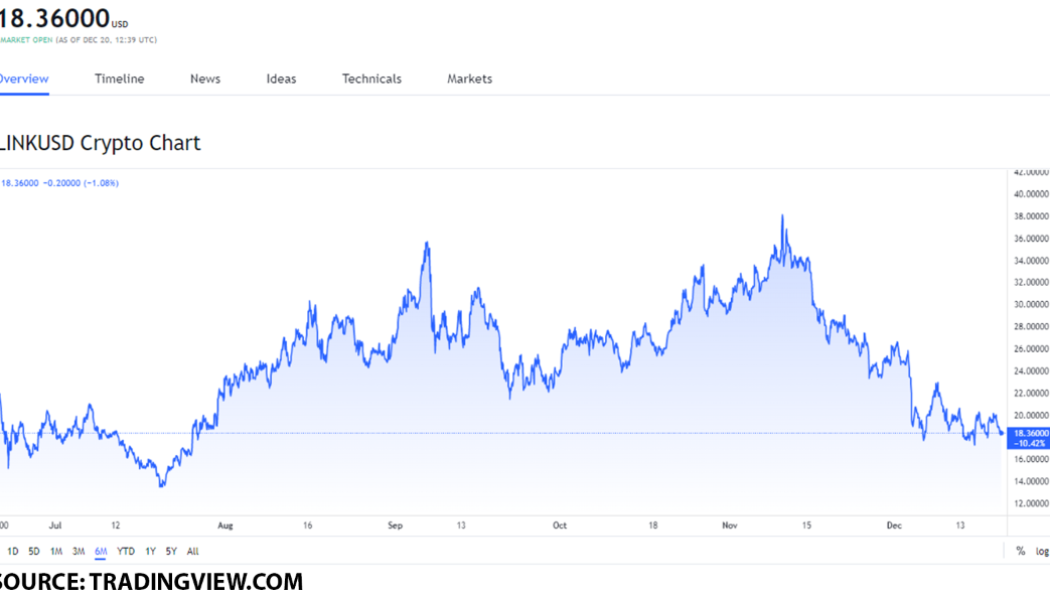Set chart range to 5D
1050x600 pixels.
coord(34,551)
